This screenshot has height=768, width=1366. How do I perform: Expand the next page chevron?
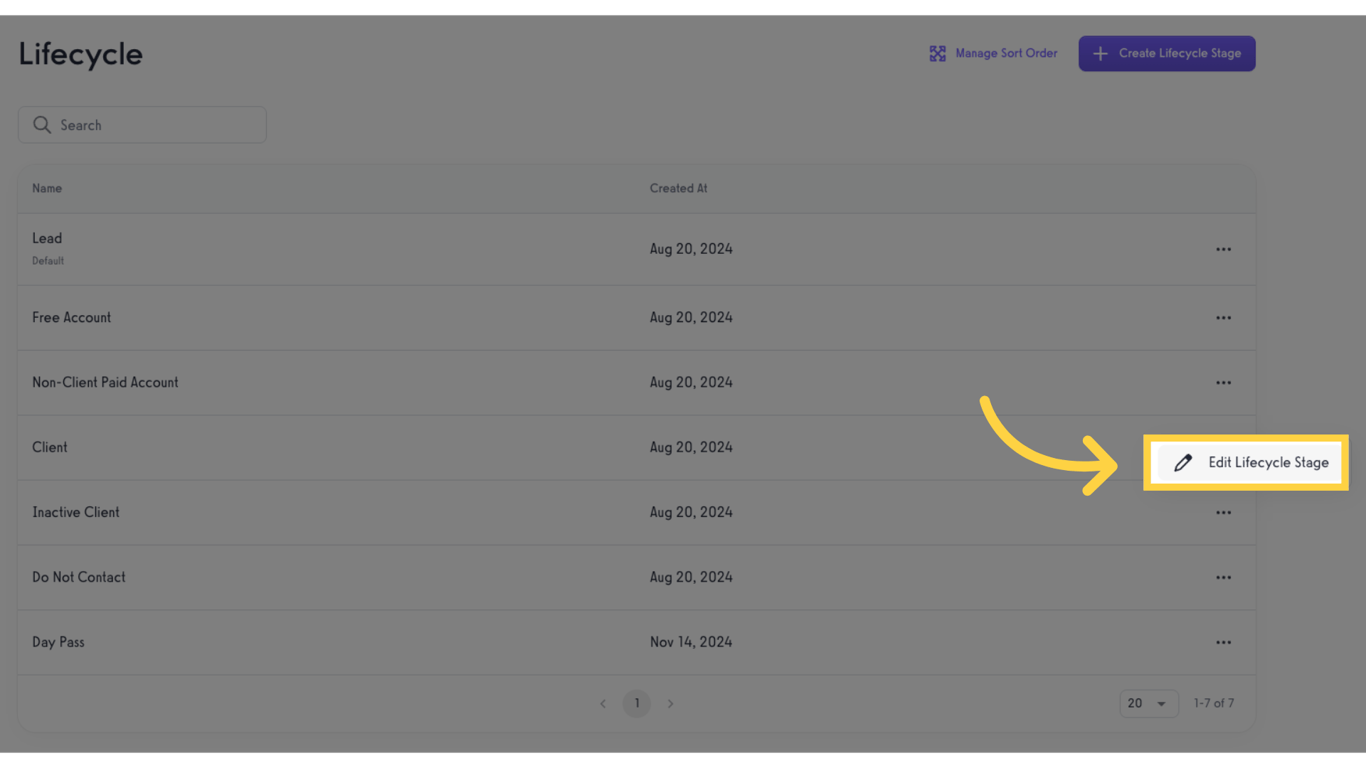pos(670,703)
